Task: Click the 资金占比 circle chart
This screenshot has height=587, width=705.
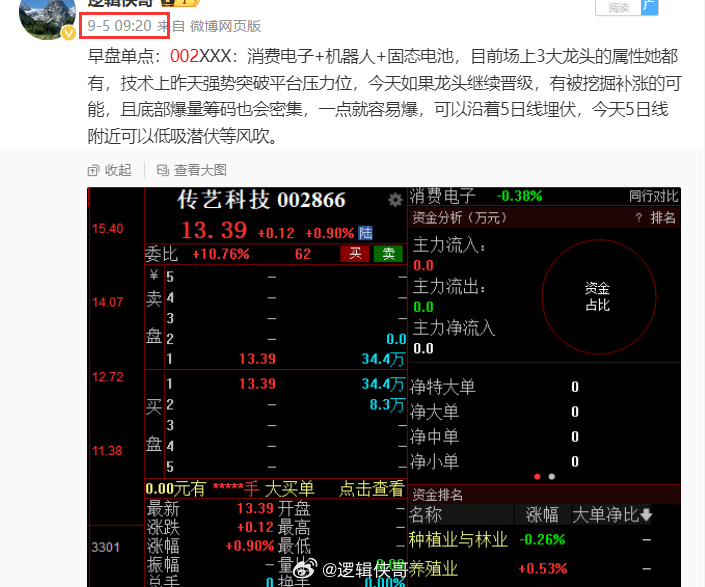Action: (x=598, y=297)
